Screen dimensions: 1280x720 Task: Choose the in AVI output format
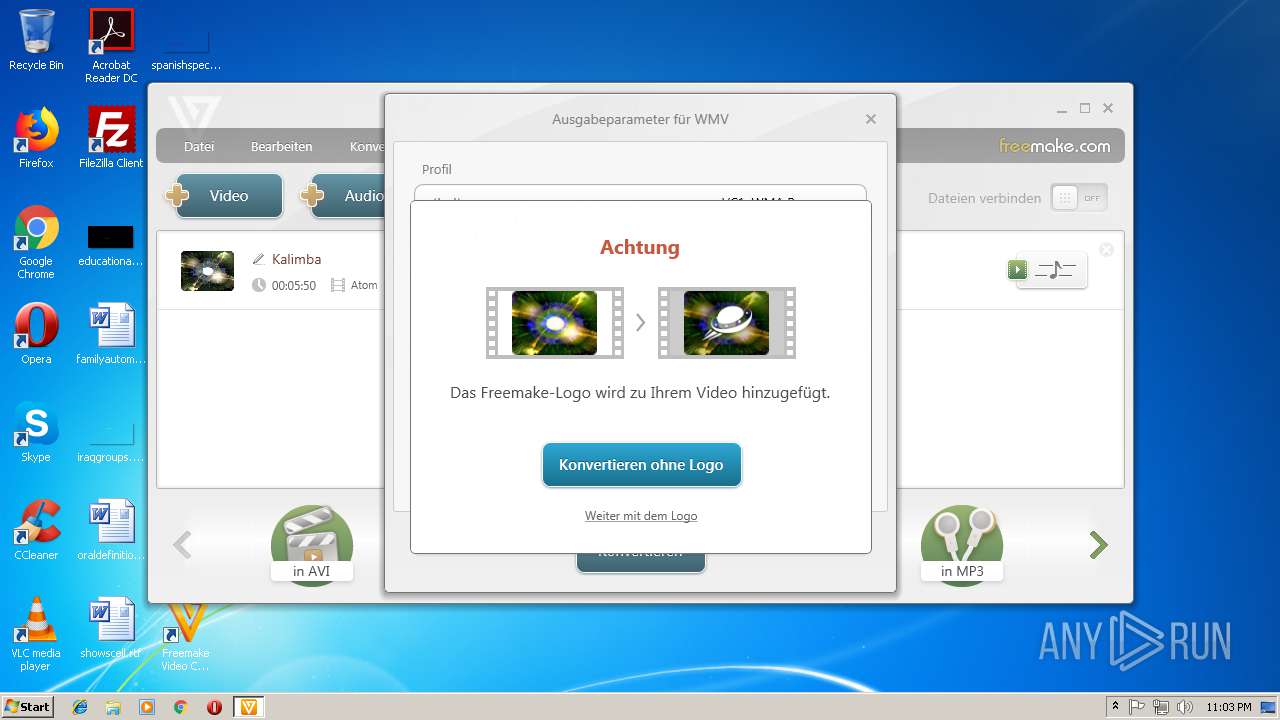(x=312, y=545)
